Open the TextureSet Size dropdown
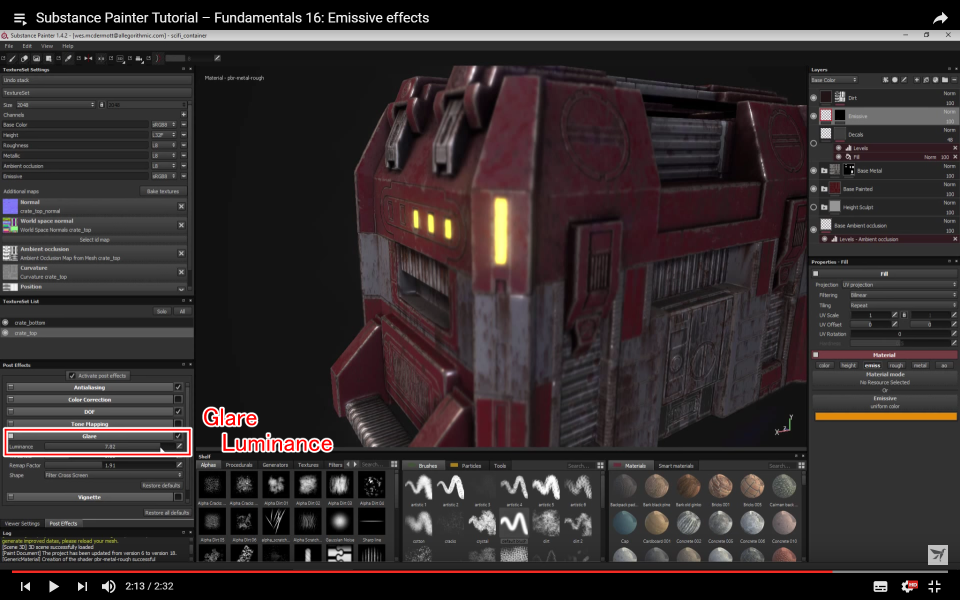Screen dimensions: 960x600 point(55,105)
